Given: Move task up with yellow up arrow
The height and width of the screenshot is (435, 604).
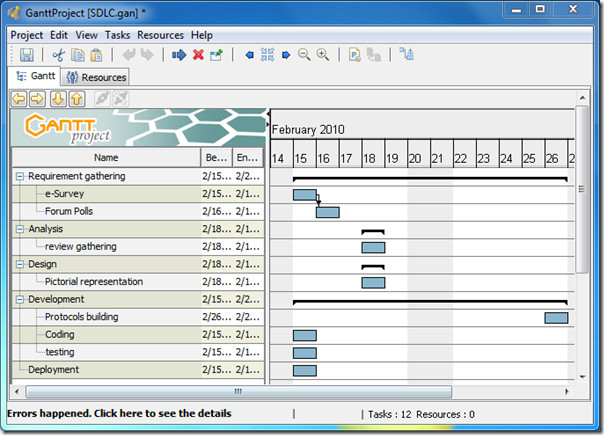Looking at the screenshot, I should point(77,99).
